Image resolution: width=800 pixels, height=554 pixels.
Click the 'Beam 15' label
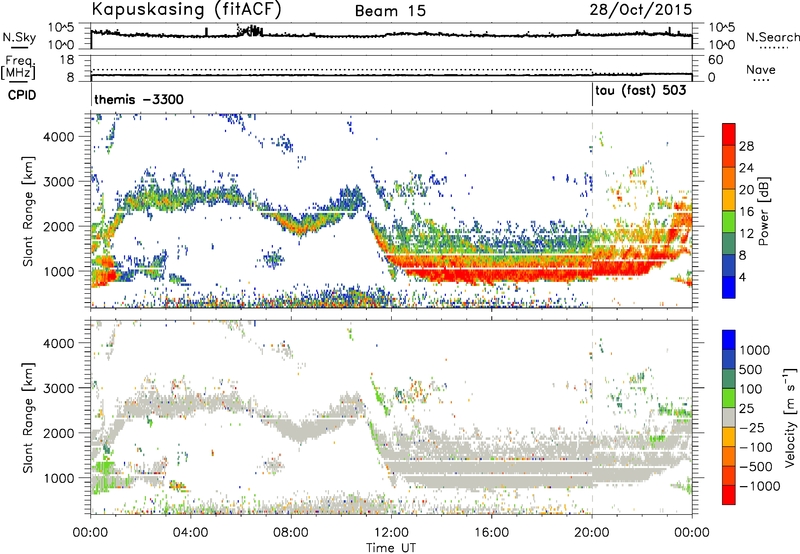point(390,11)
